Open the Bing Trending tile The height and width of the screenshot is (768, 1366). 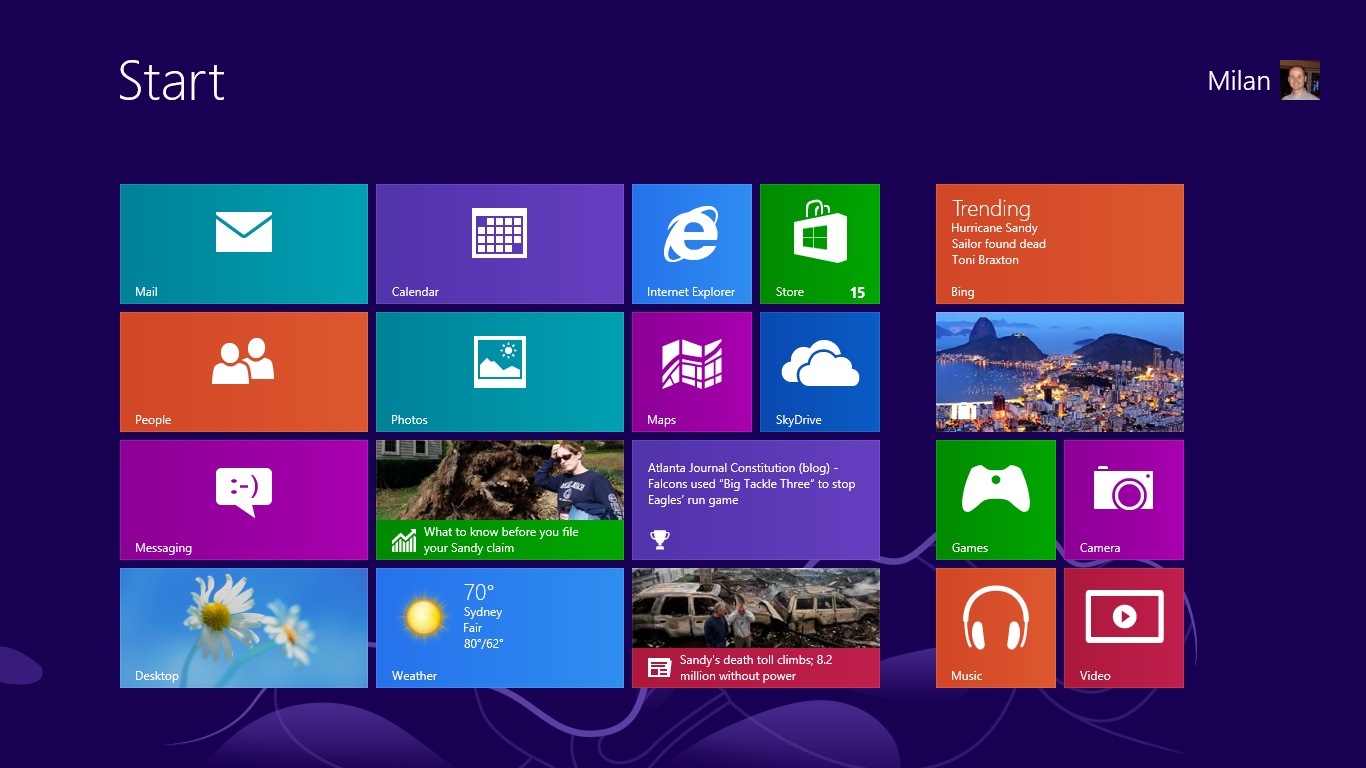[1060, 244]
